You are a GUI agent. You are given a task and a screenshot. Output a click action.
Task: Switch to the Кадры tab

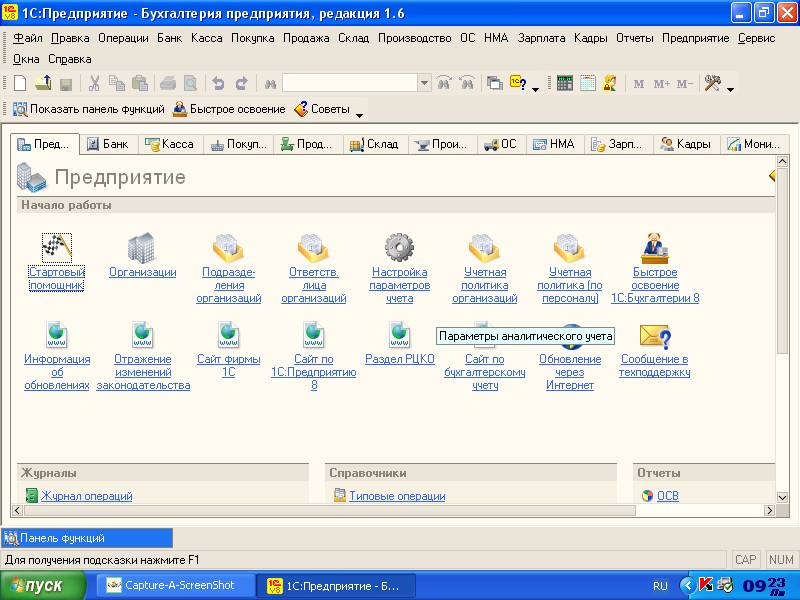686,144
